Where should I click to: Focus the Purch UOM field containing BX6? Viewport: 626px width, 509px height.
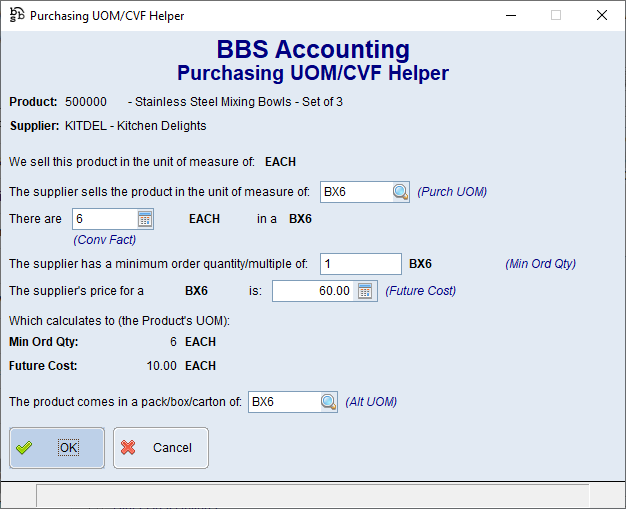[x=355, y=192]
